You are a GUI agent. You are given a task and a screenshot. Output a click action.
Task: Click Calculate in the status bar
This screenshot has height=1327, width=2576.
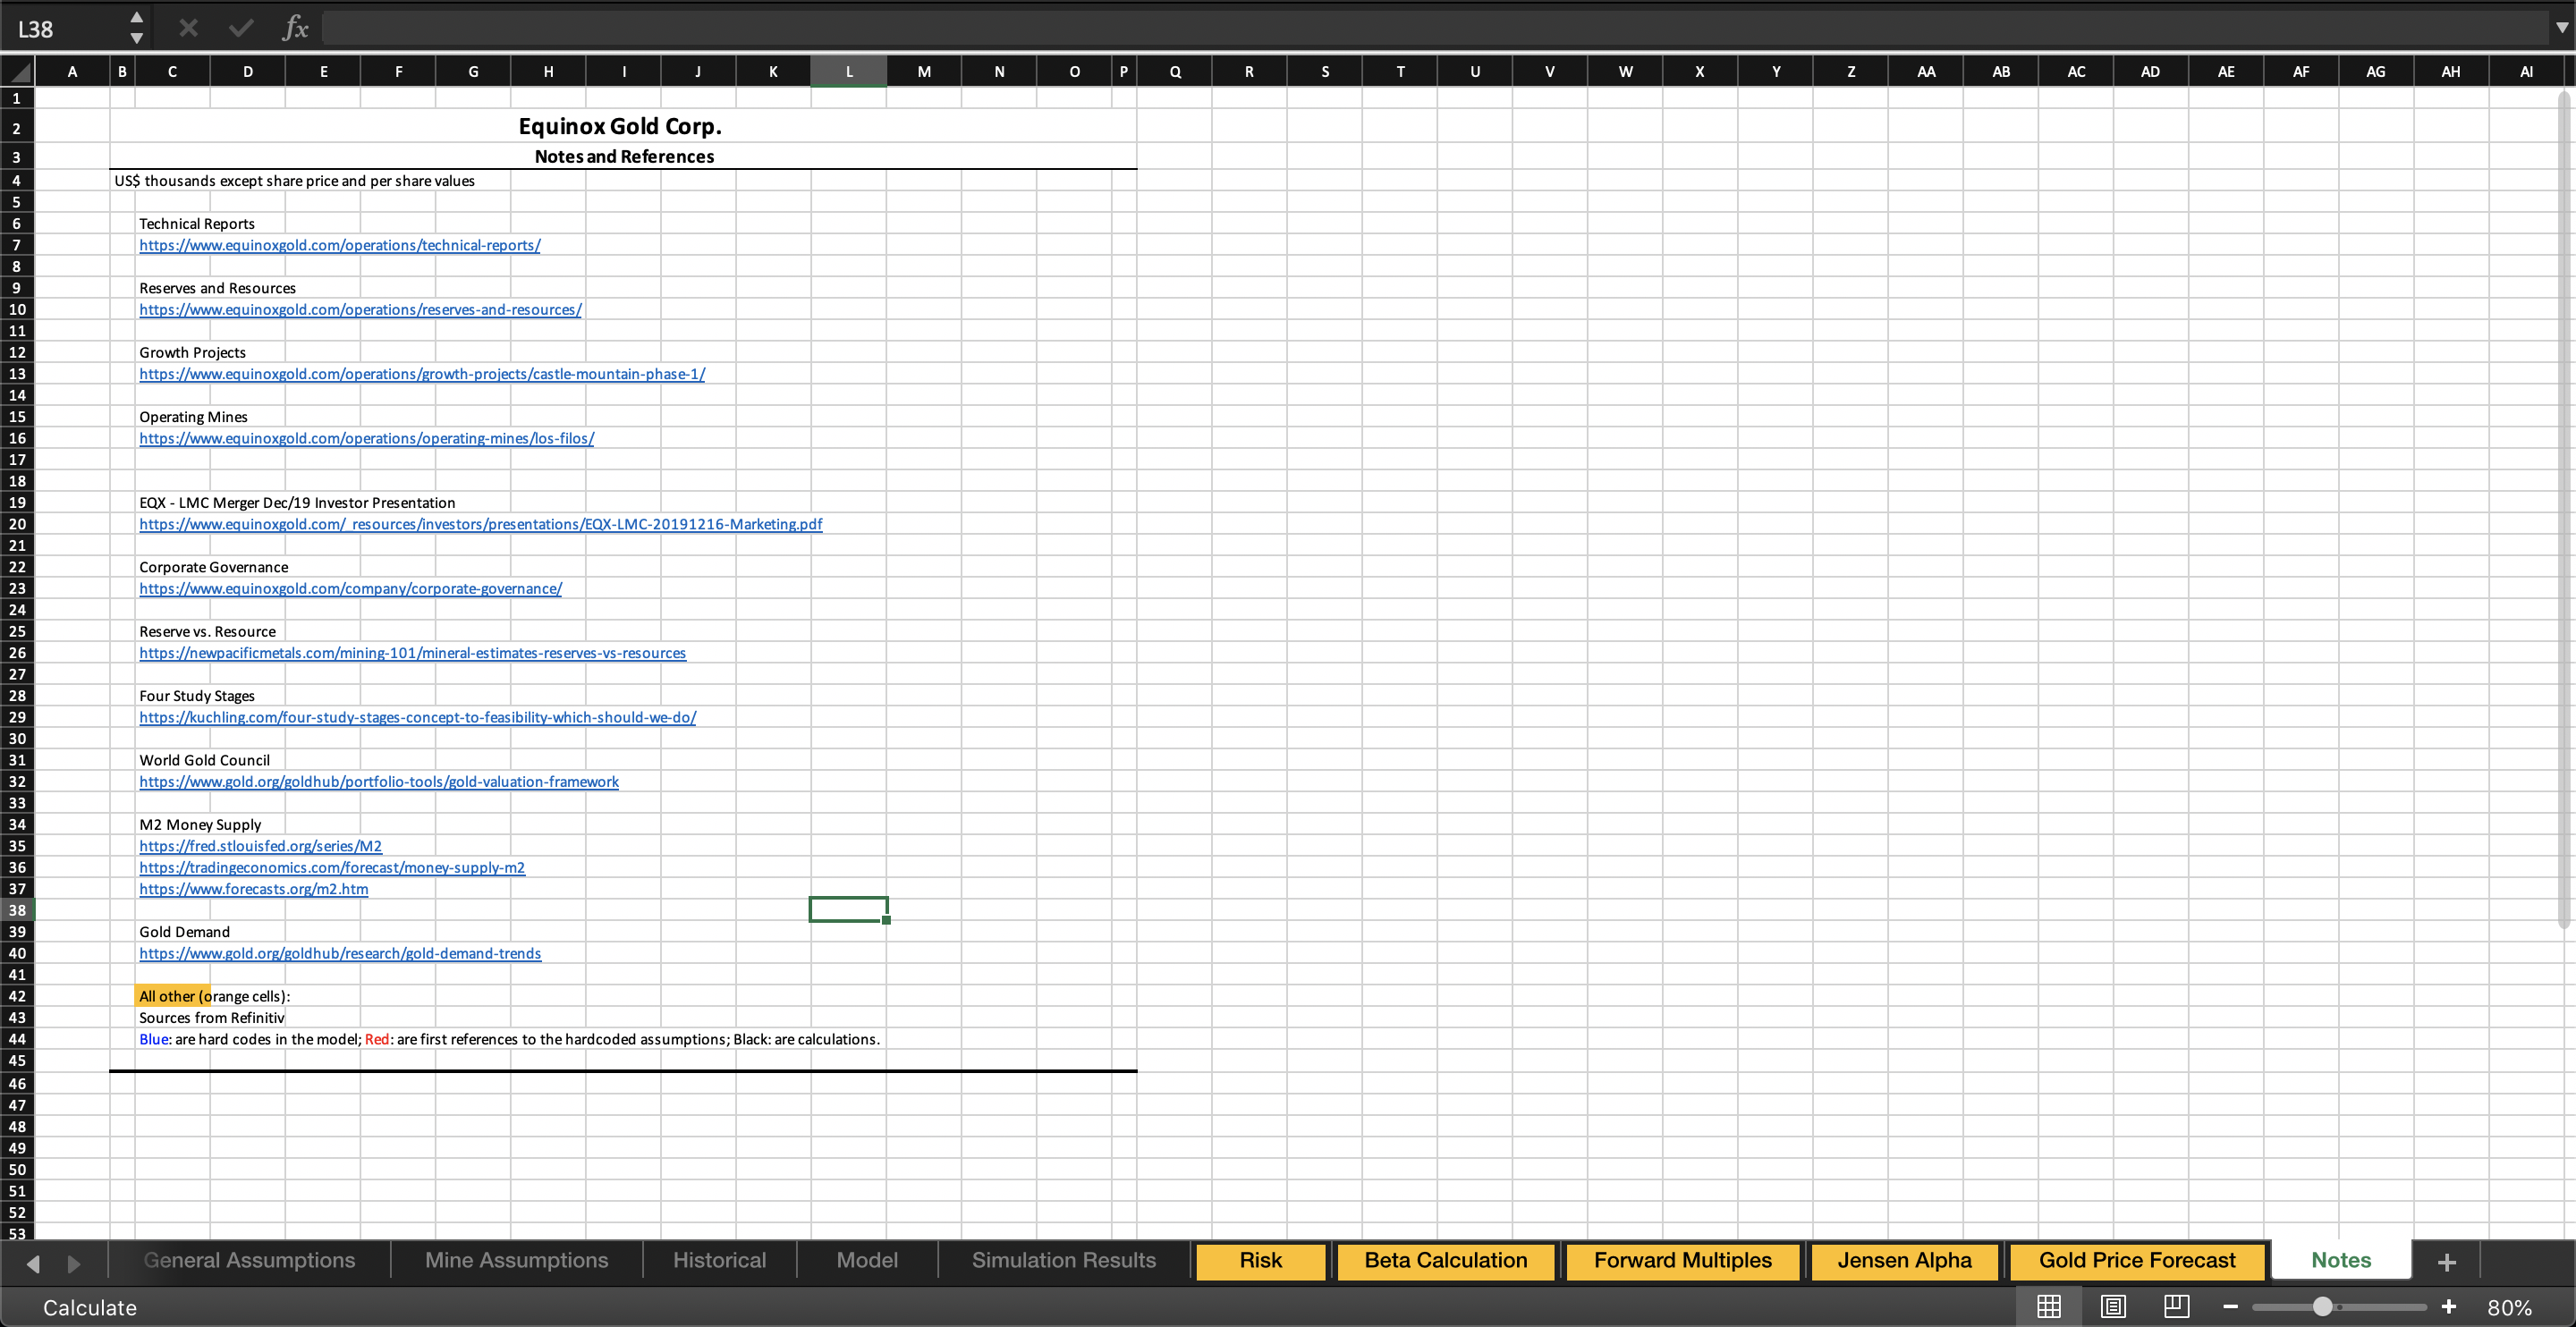[x=90, y=1307]
